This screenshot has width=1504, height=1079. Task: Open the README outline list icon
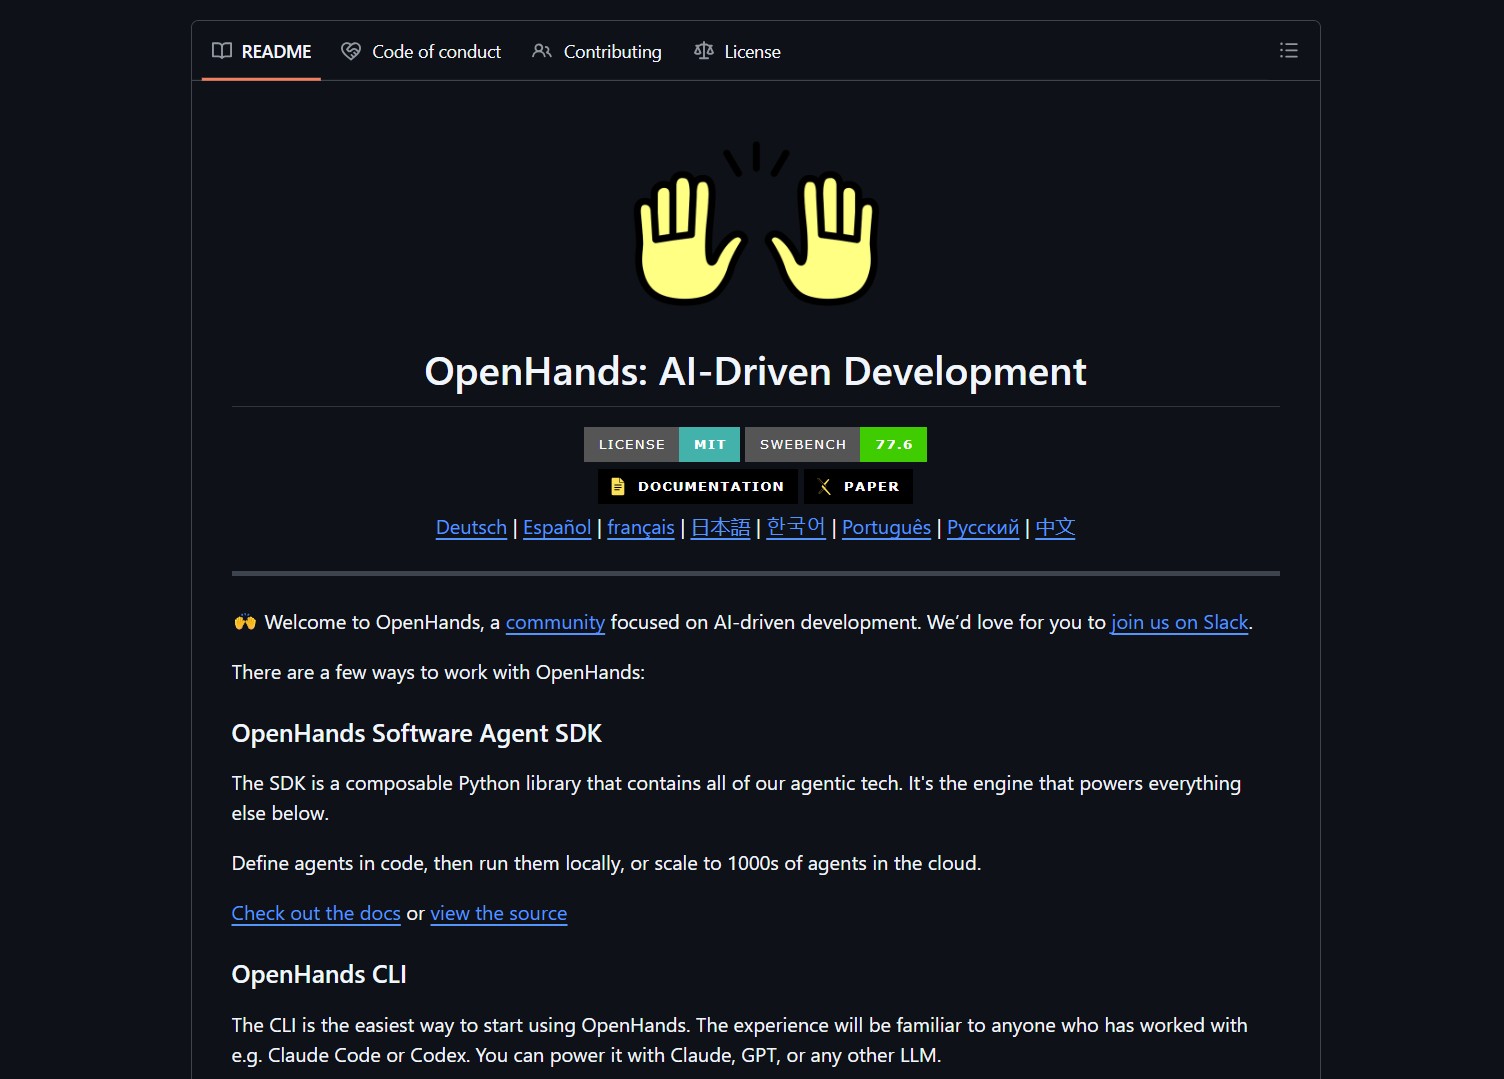click(x=1288, y=51)
